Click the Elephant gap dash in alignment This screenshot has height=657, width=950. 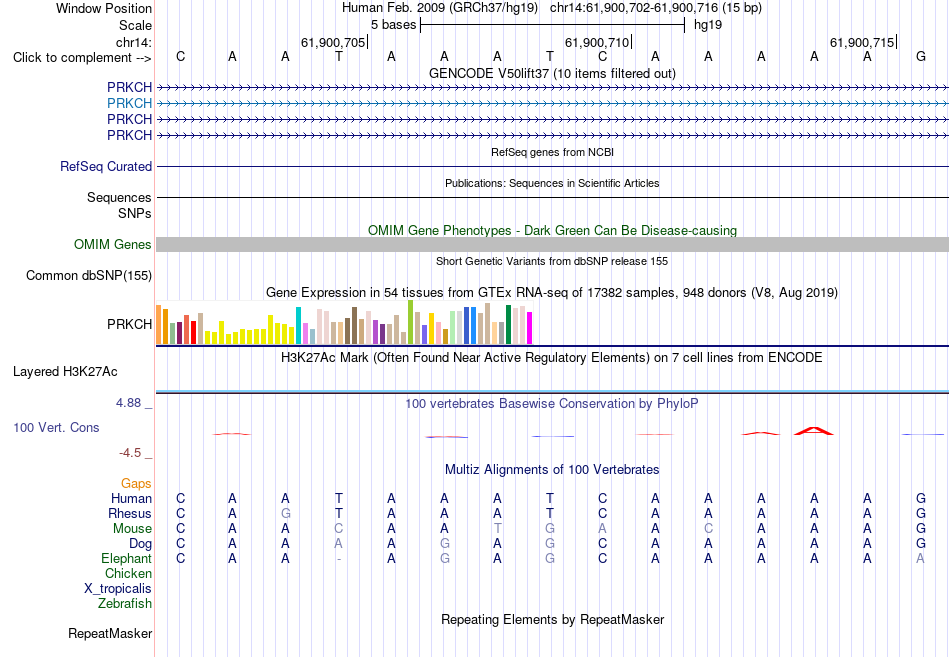coord(339,559)
